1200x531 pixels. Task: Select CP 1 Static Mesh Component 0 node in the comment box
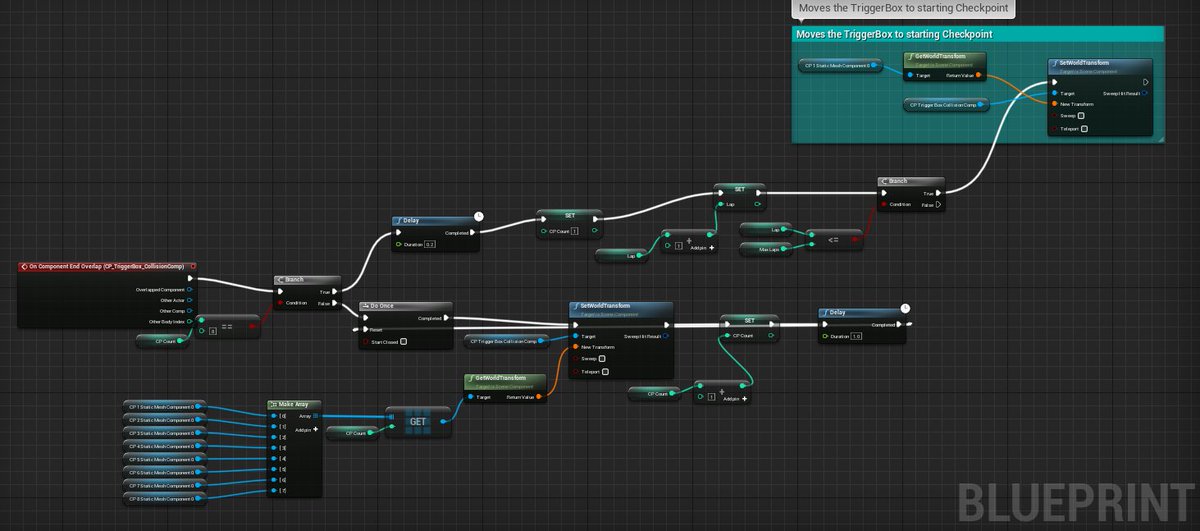tap(842, 65)
